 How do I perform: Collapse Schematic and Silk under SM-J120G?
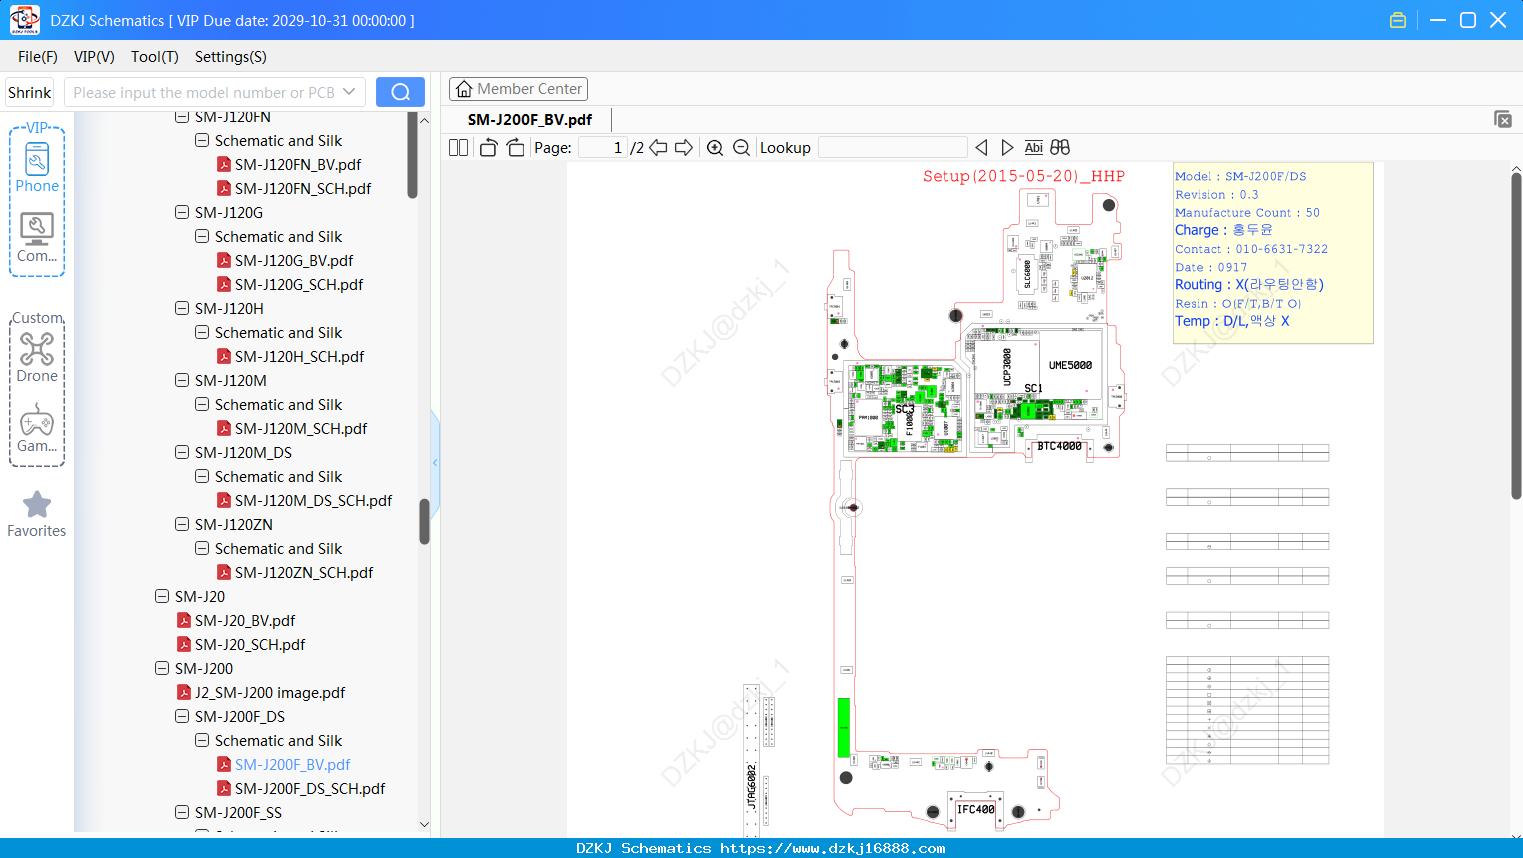202,236
